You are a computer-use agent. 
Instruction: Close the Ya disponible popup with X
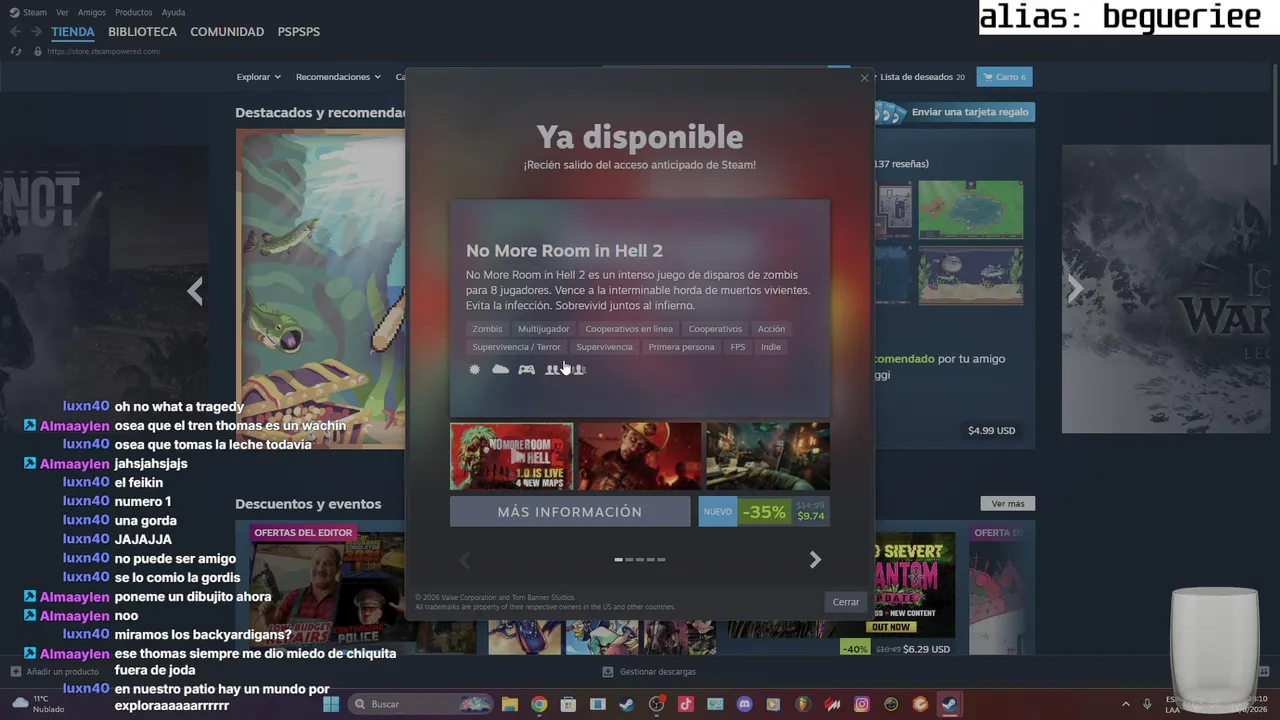point(864,78)
